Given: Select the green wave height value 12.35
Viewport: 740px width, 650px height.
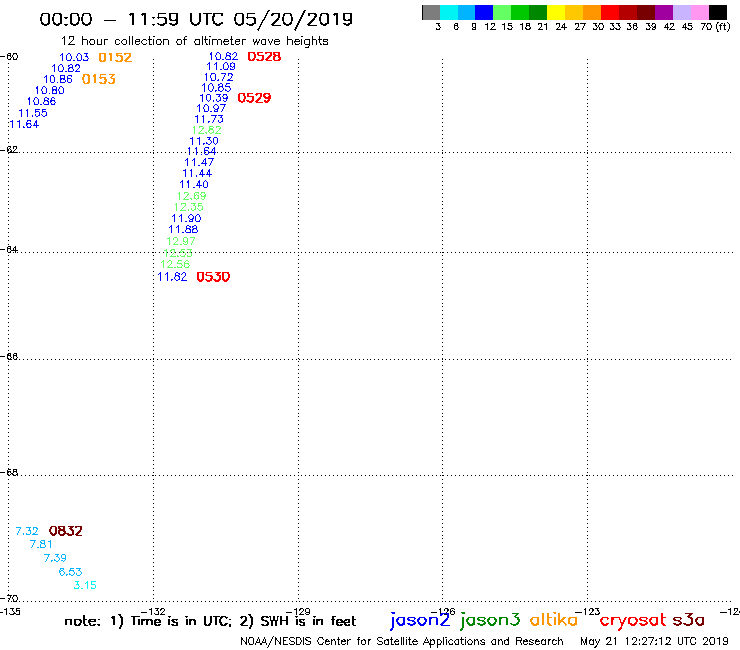Looking at the screenshot, I should [189, 207].
